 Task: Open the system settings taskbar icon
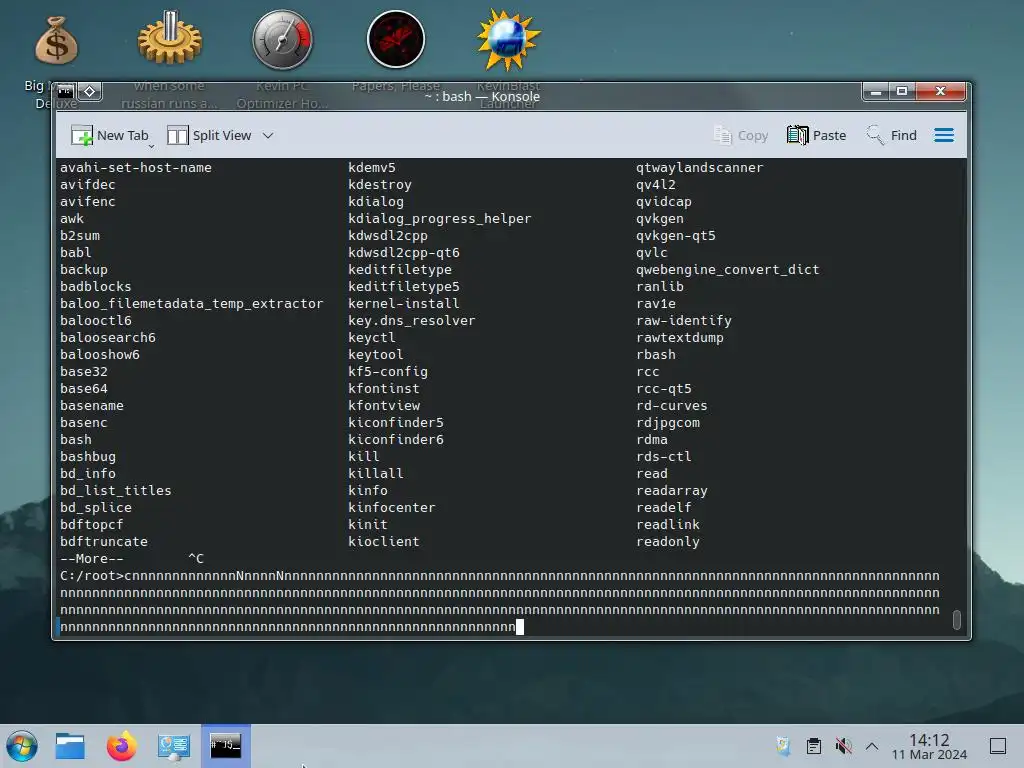(174, 746)
